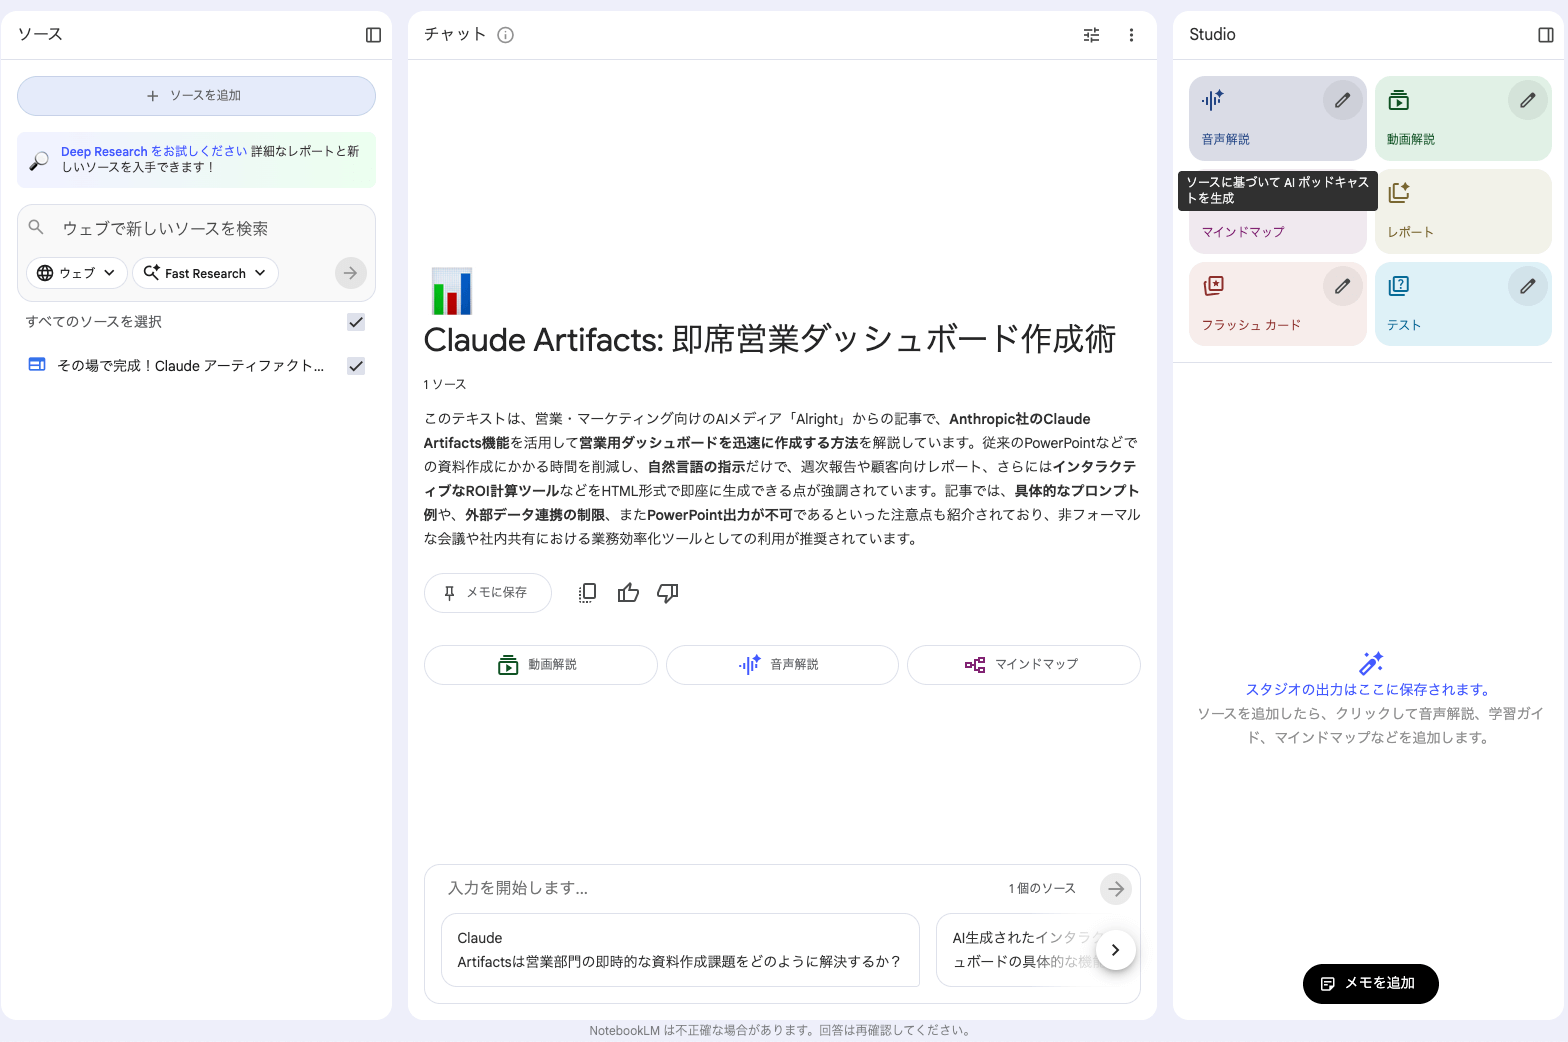Viewport: 1568px width, 1042px height.
Task: Edit the 動画解説 card with its pencil icon
Action: point(1527,100)
